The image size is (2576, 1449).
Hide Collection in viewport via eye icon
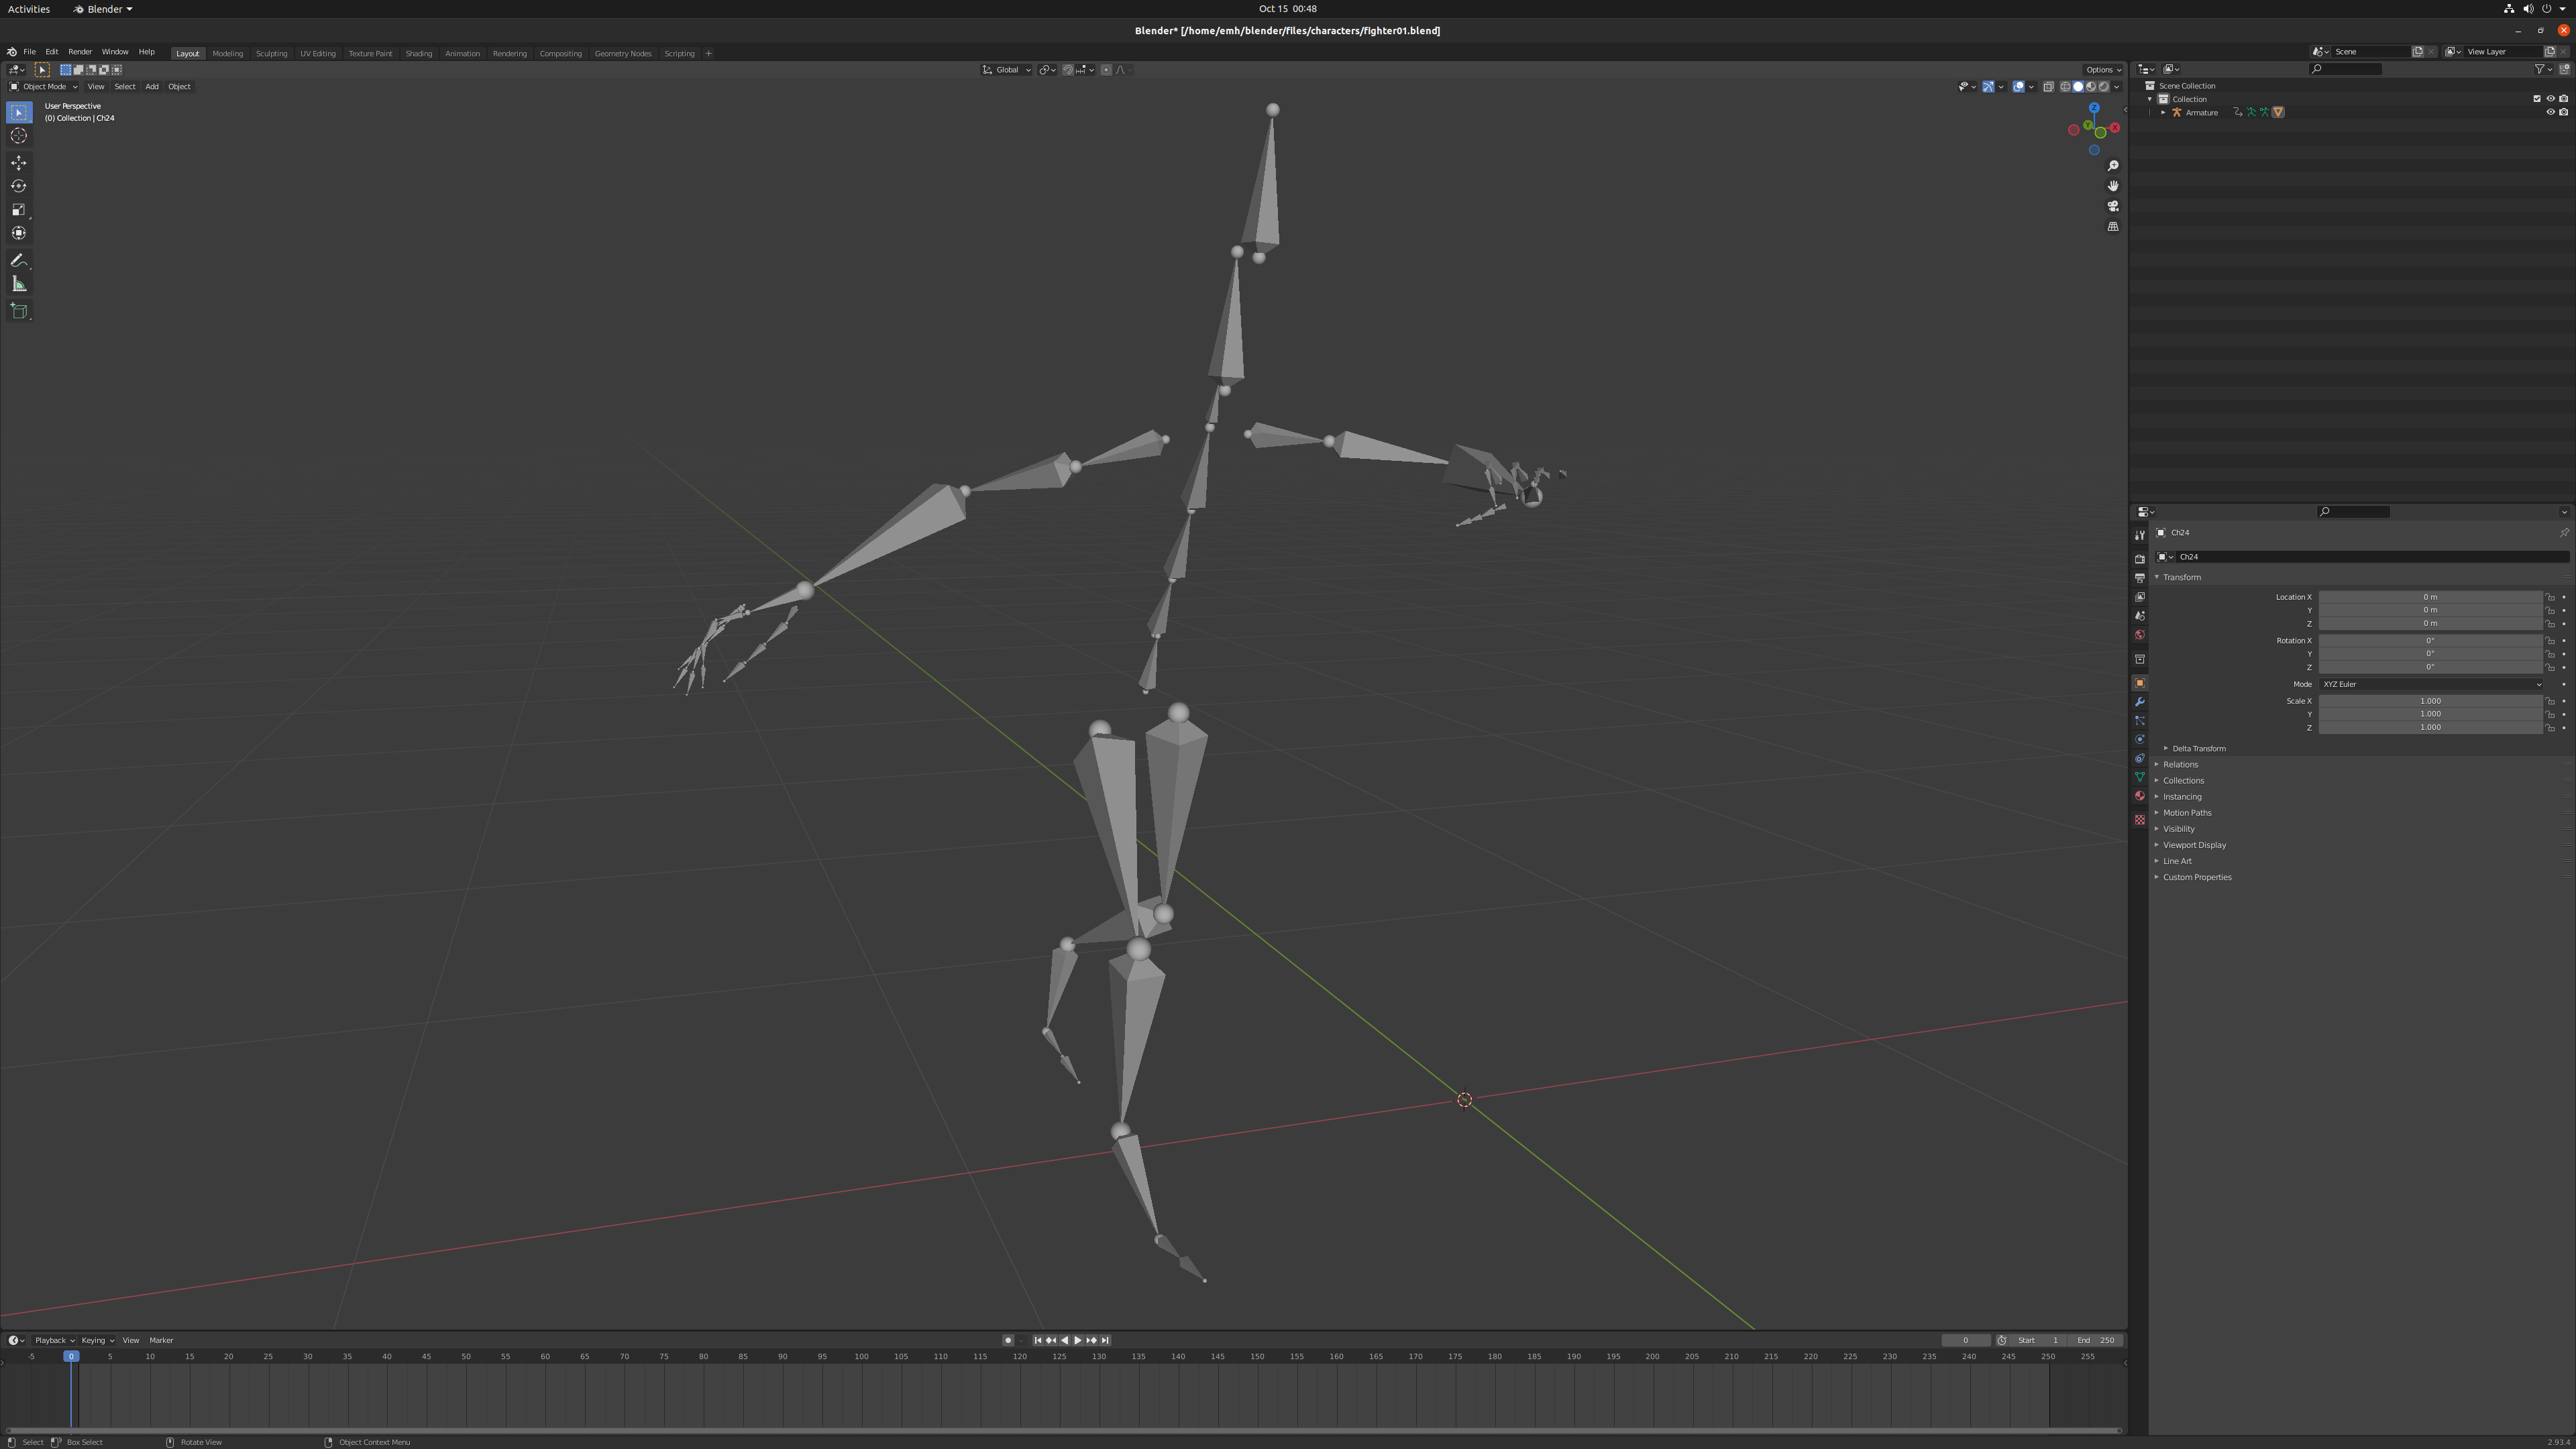(x=2550, y=99)
